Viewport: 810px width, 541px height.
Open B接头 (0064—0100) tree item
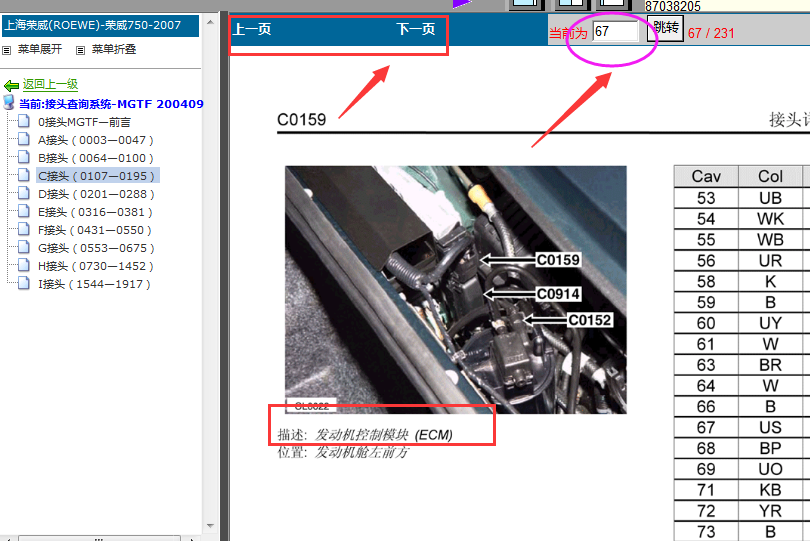point(96,158)
